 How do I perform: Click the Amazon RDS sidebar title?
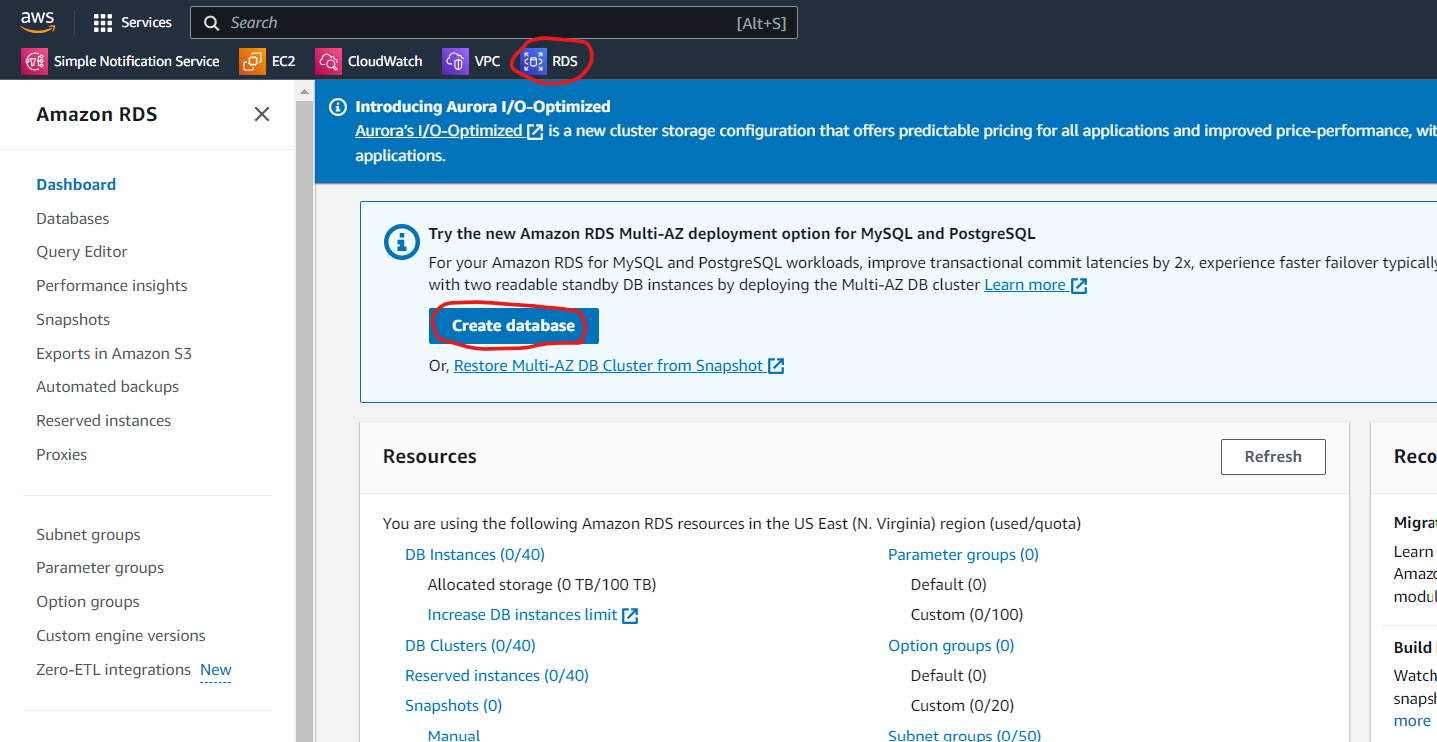tap(97, 114)
